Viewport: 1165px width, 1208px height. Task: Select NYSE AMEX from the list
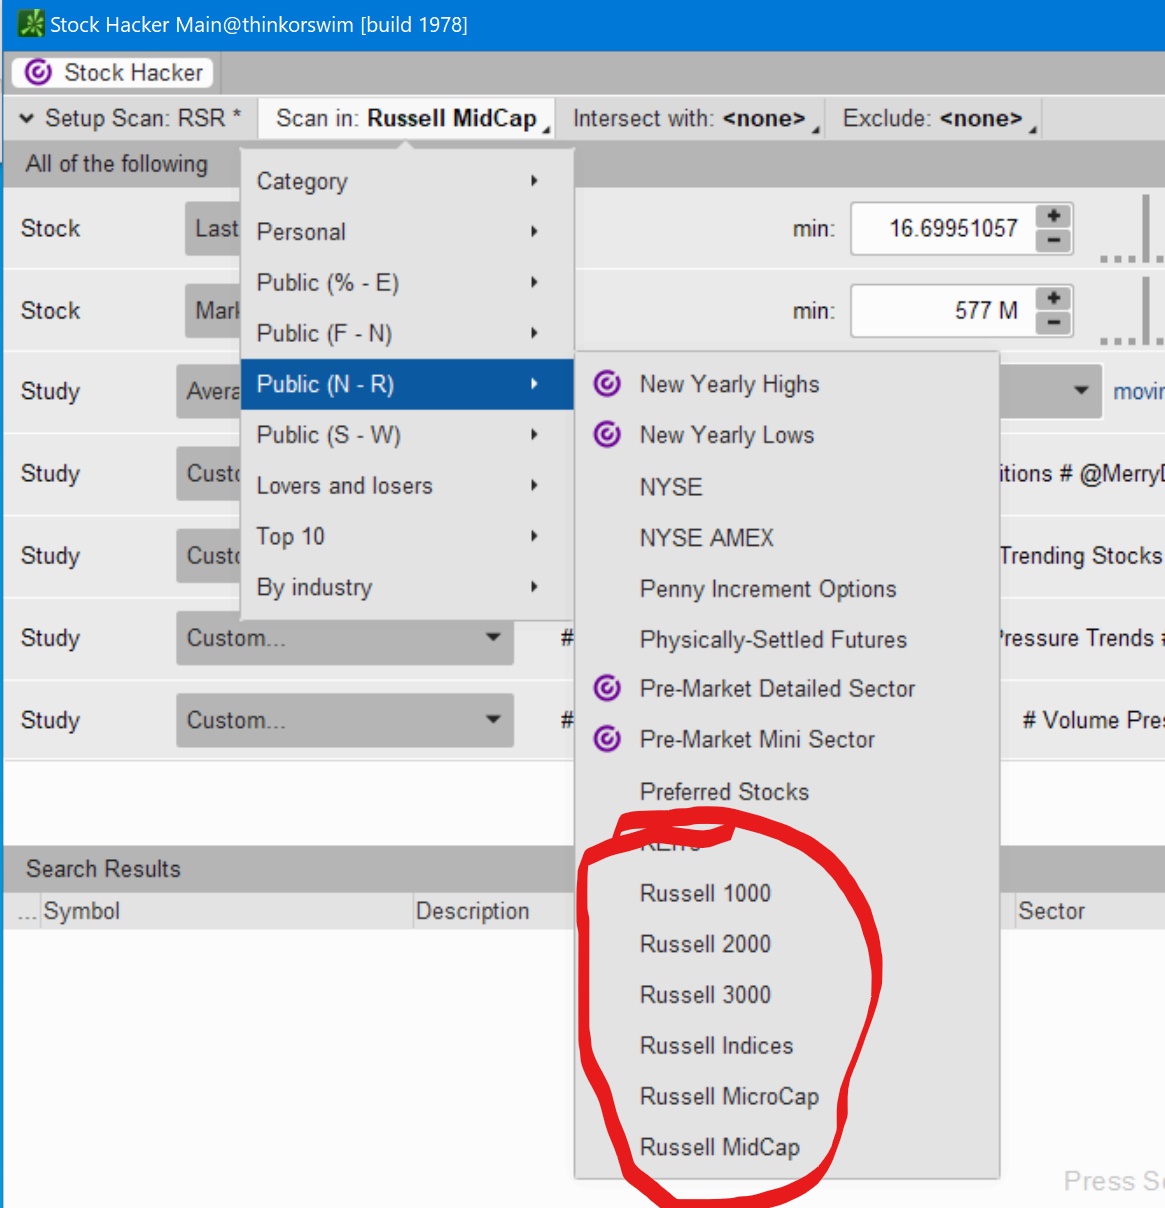[x=787, y=538]
